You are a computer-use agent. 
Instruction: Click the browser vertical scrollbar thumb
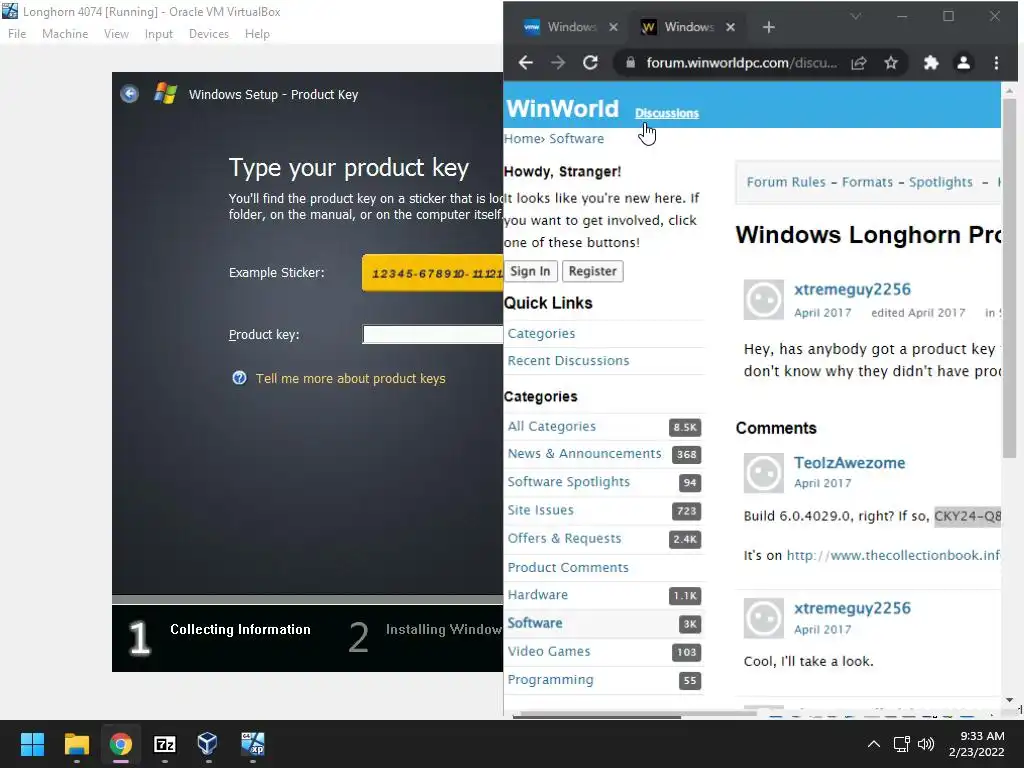[x=1010, y=278]
